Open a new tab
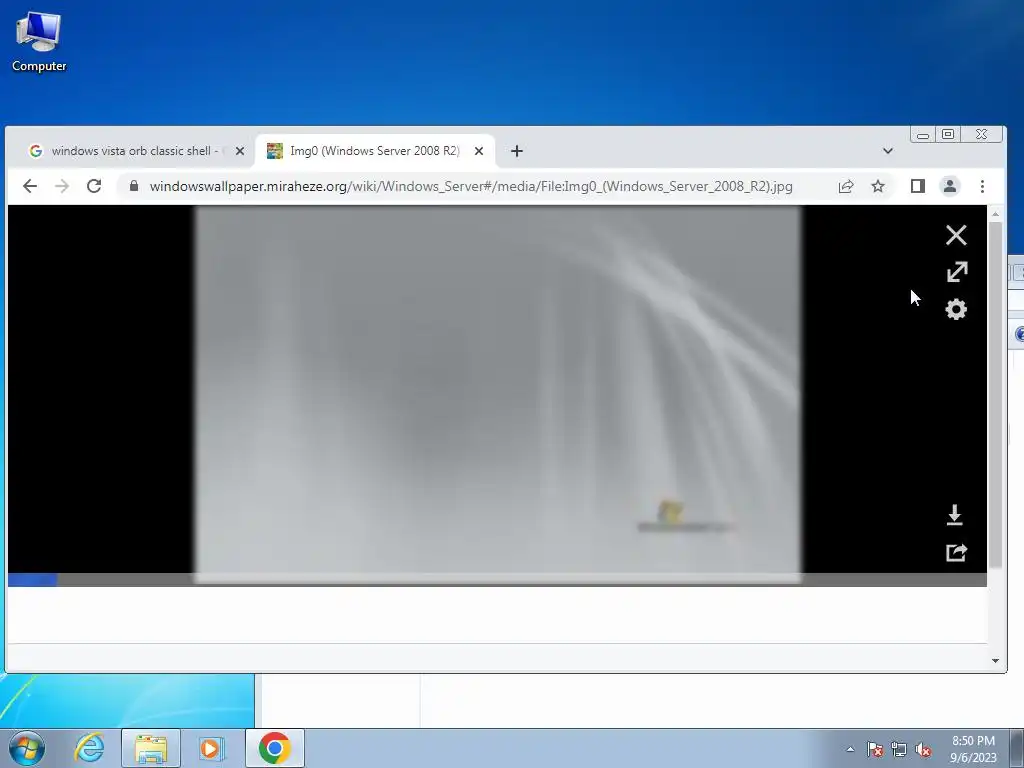This screenshot has height=768, width=1024. (517, 151)
